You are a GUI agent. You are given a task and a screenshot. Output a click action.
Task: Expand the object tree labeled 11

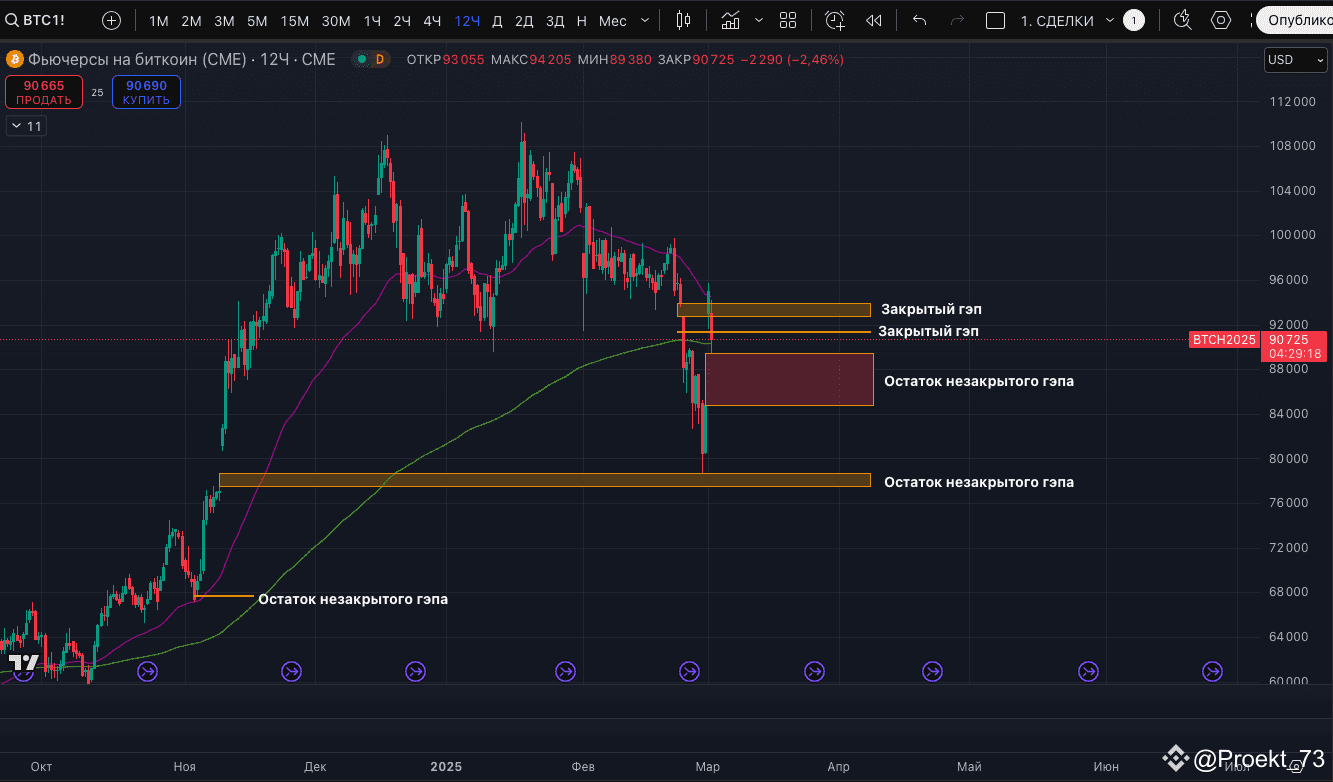point(25,125)
